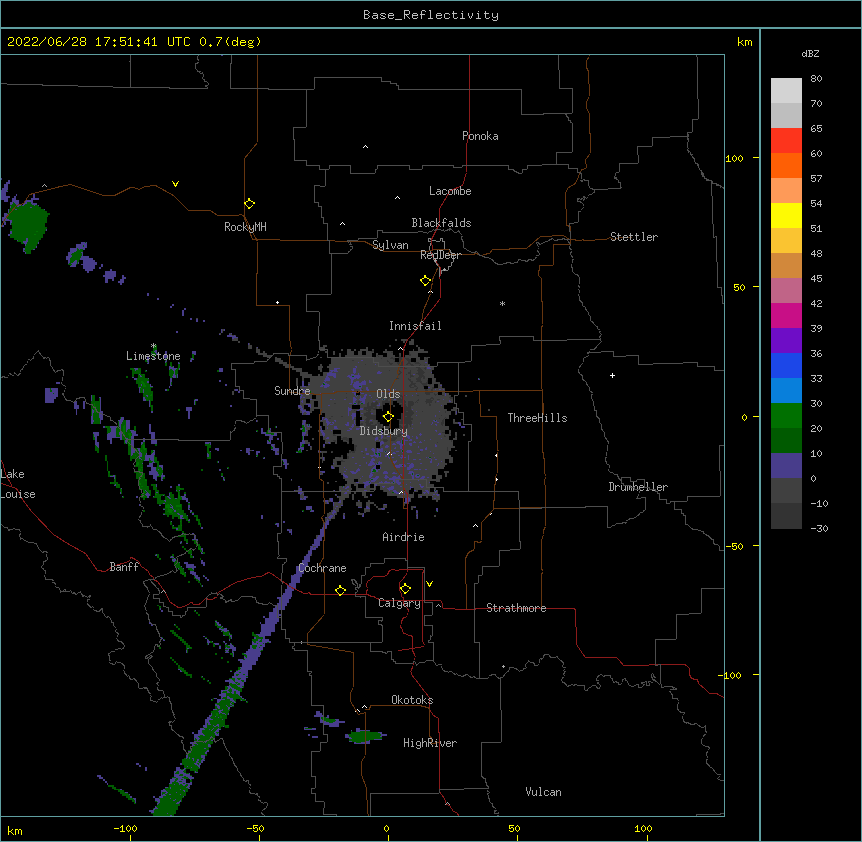
Task: Click the yellow diamond marker west of Calgary
Action: pos(340,590)
